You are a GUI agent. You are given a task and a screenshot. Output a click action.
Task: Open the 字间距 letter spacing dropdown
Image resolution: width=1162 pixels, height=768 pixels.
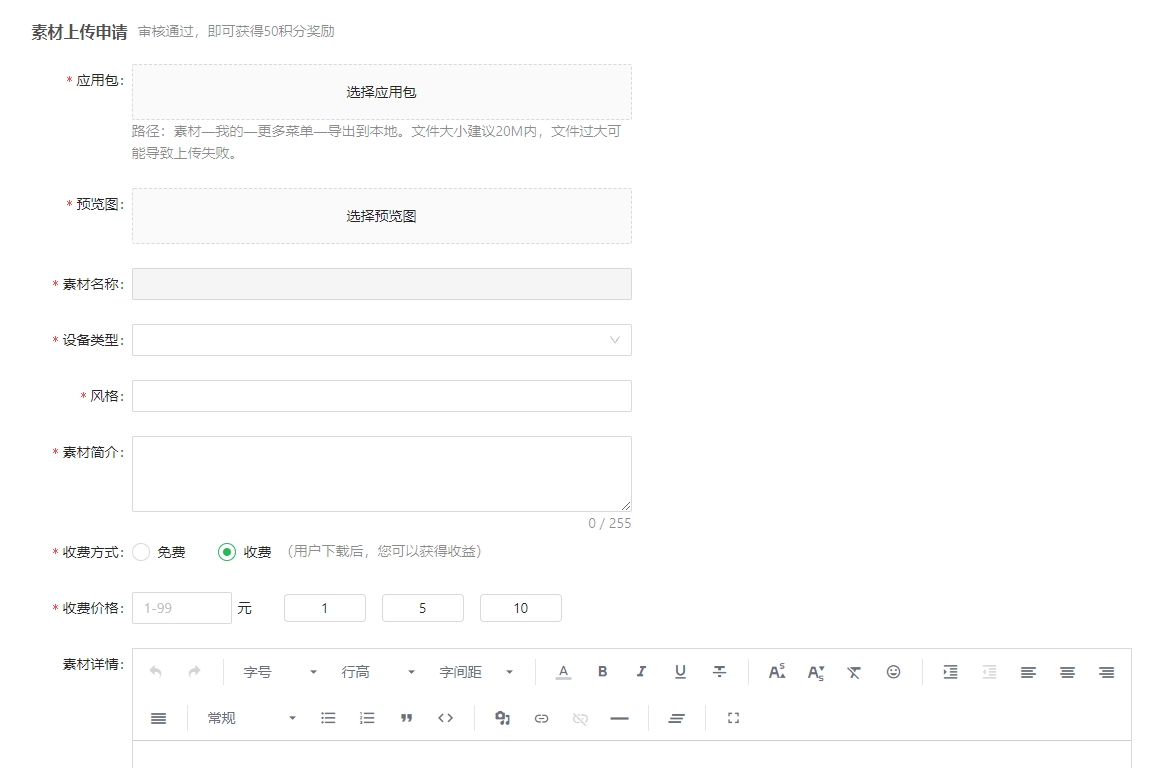tap(477, 672)
